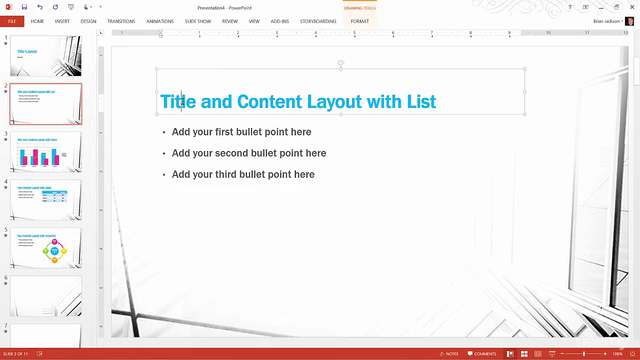
Task: Open the REVIEW tab
Action: pos(230,21)
